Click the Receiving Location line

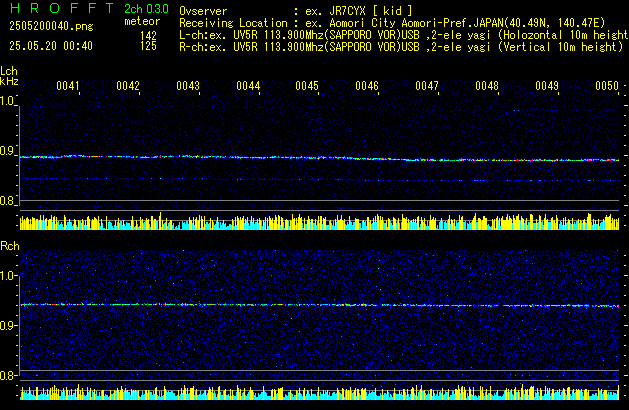tap(392, 23)
